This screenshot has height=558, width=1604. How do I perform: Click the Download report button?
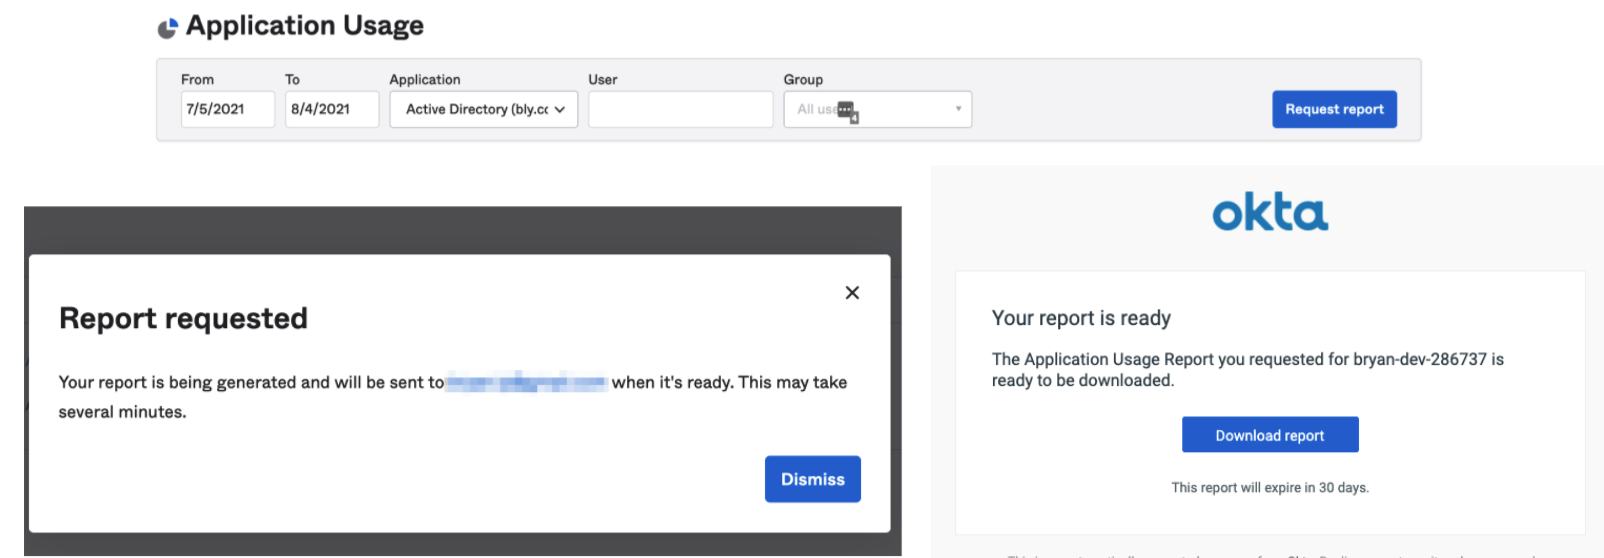point(1269,435)
